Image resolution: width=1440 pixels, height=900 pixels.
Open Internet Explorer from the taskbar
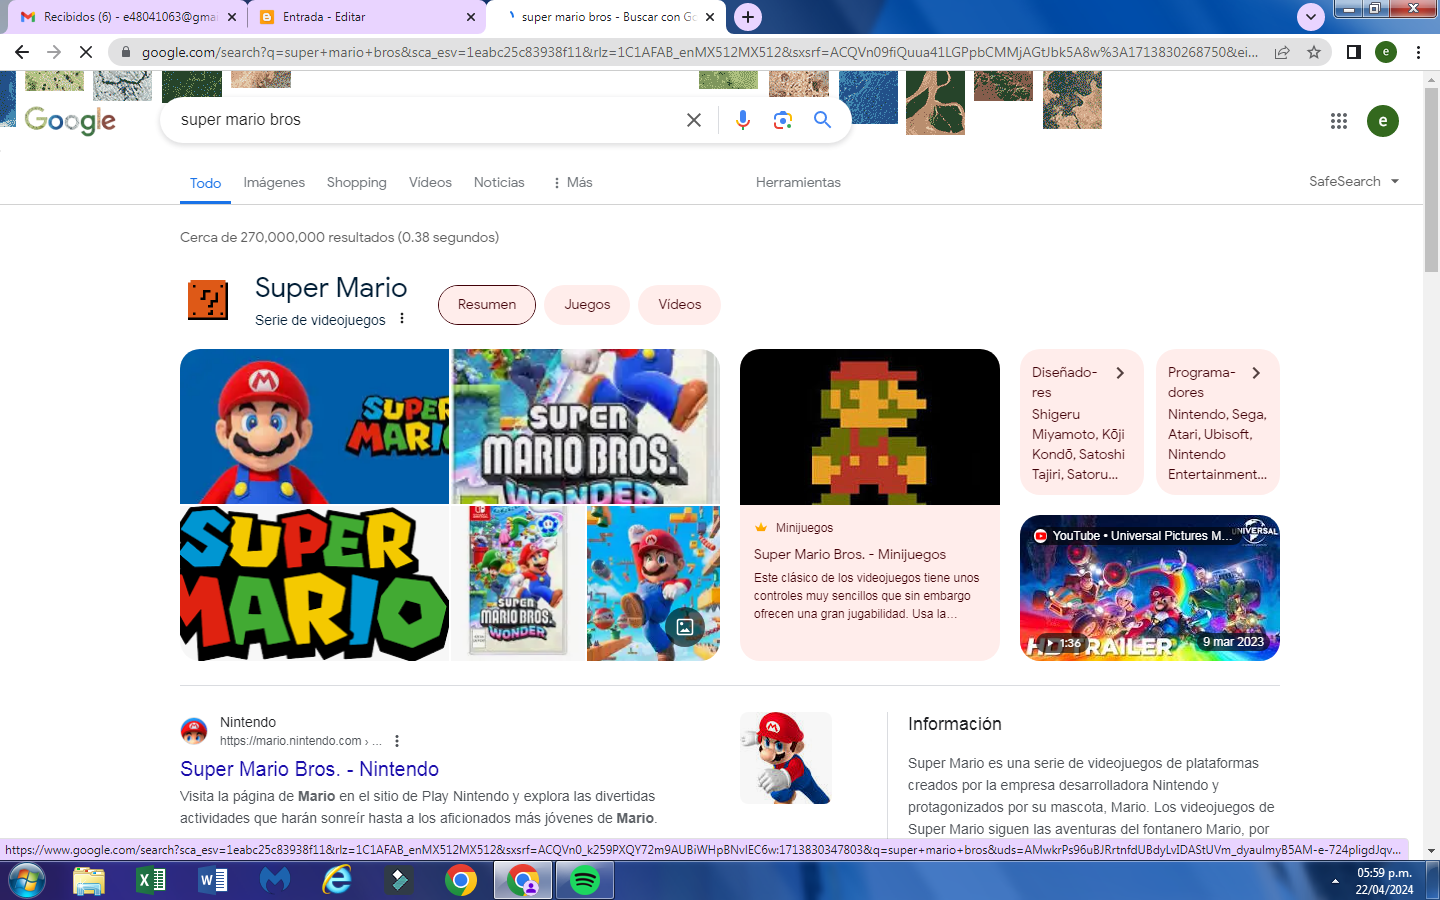[337, 880]
